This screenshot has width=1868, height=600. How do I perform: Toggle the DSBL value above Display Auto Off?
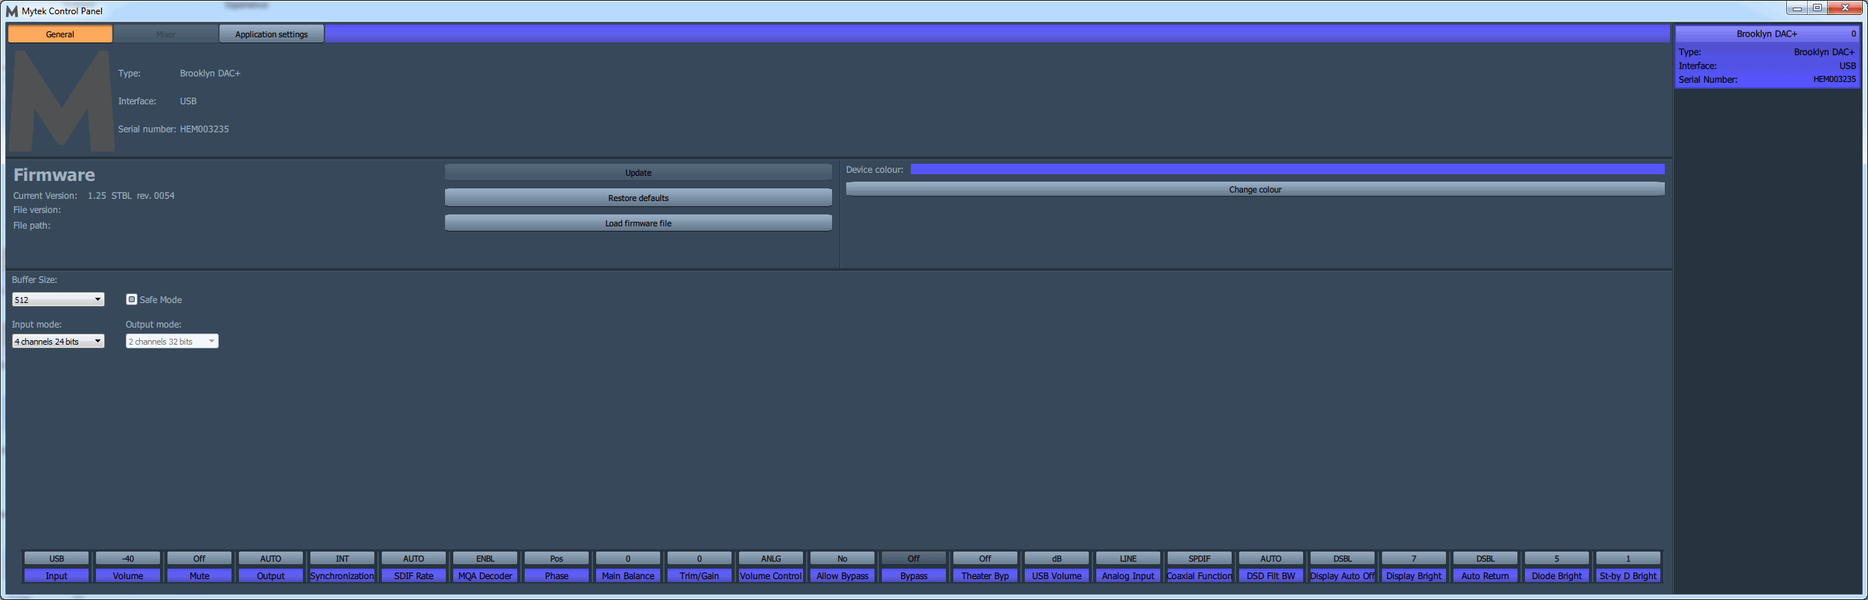(1342, 559)
